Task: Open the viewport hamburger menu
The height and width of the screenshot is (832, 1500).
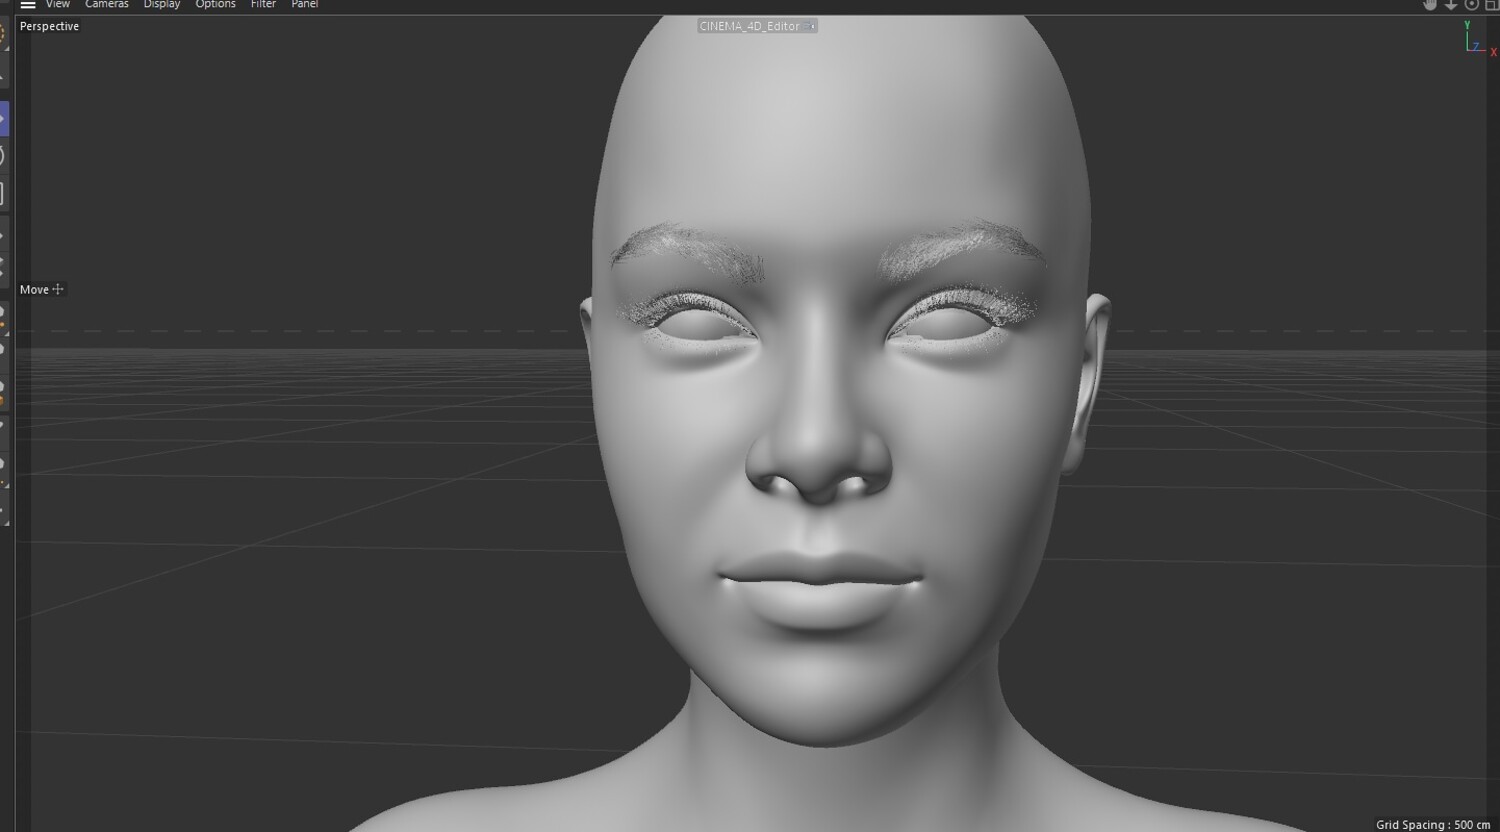Action: click(x=28, y=5)
